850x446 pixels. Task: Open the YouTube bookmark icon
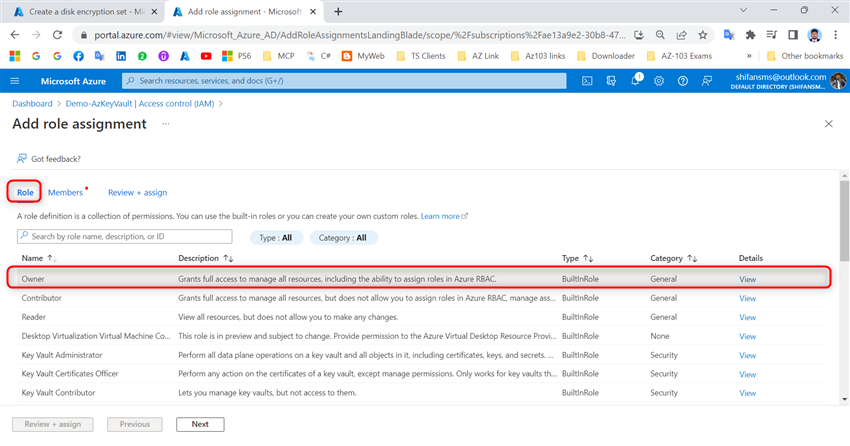click(x=206, y=56)
